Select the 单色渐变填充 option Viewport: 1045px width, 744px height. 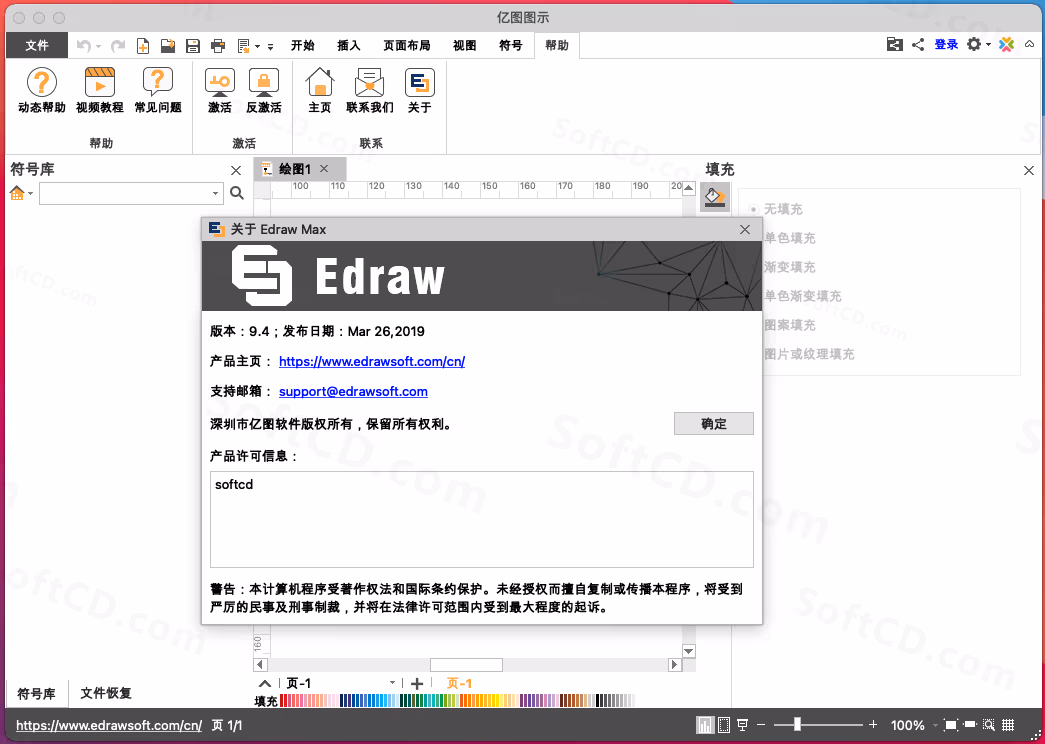pos(802,296)
